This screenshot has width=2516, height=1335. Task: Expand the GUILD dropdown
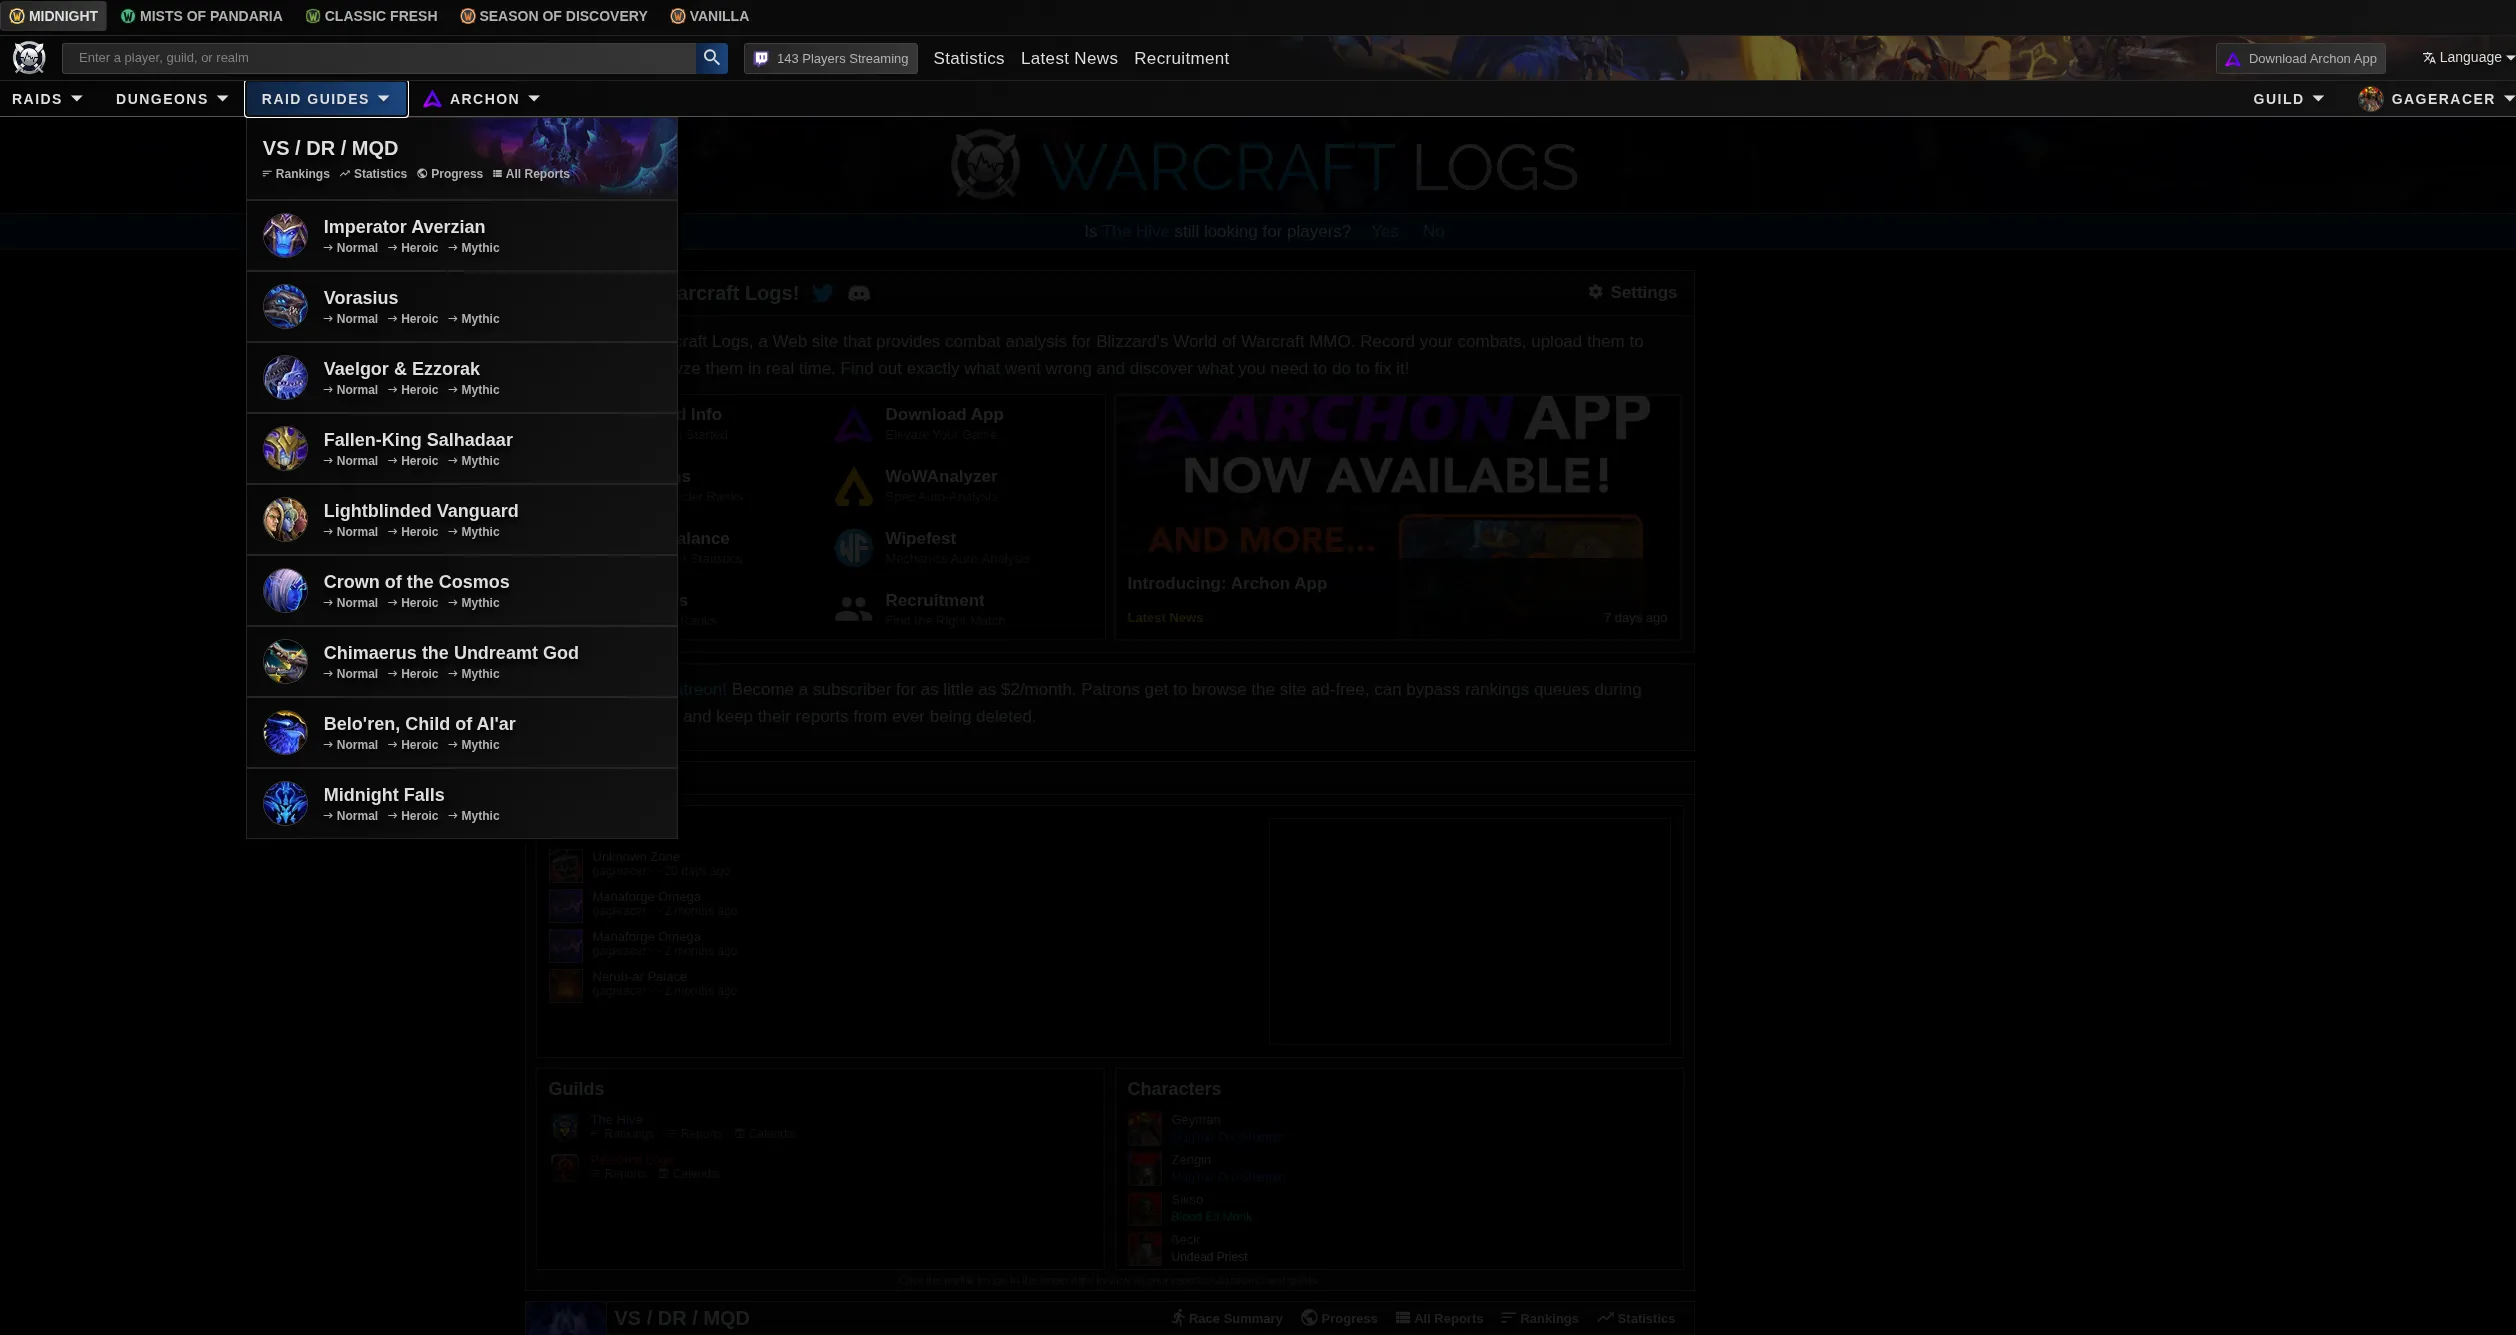click(2287, 98)
